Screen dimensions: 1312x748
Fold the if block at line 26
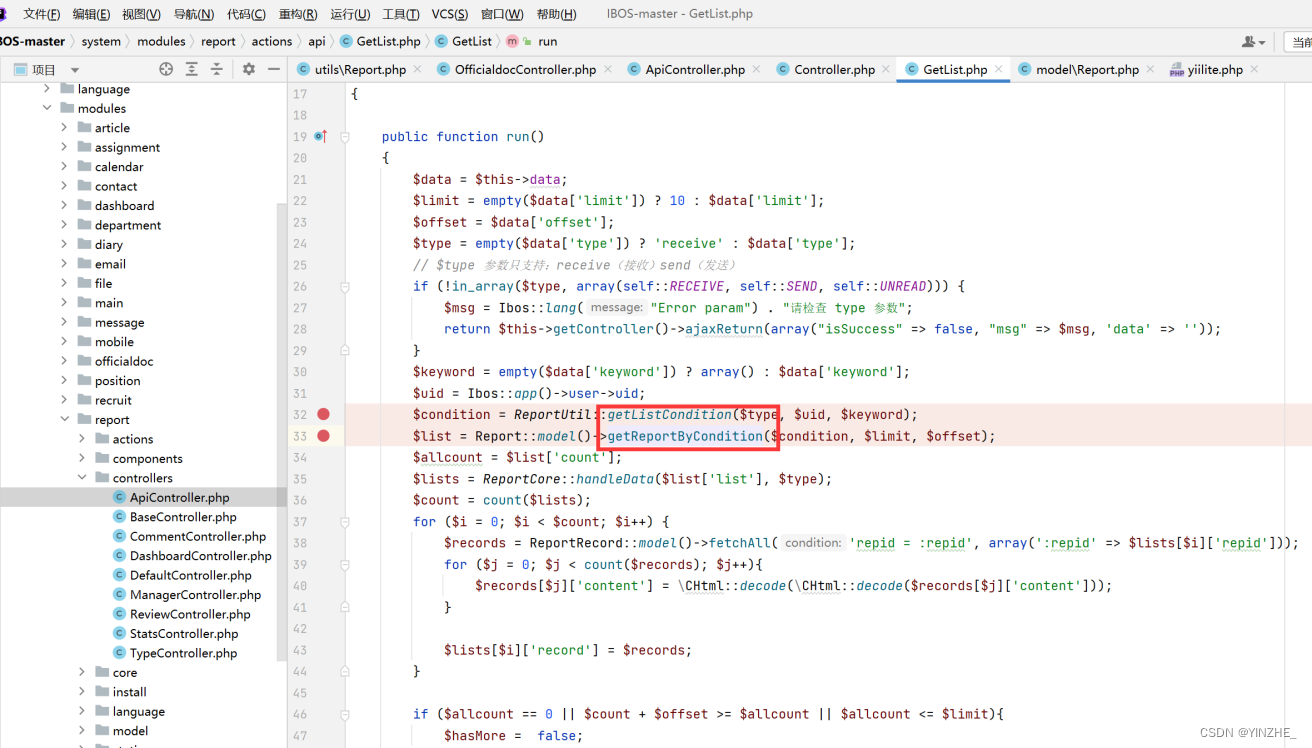[x=345, y=286]
